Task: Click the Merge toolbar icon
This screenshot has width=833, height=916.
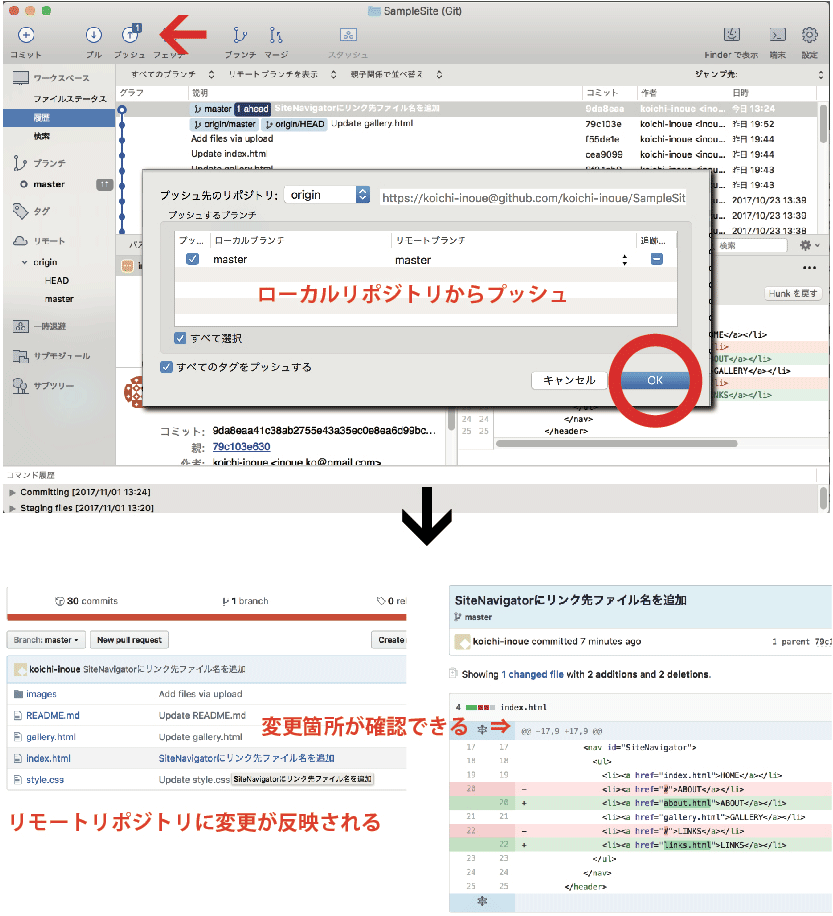Action: click(x=276, y=37)
